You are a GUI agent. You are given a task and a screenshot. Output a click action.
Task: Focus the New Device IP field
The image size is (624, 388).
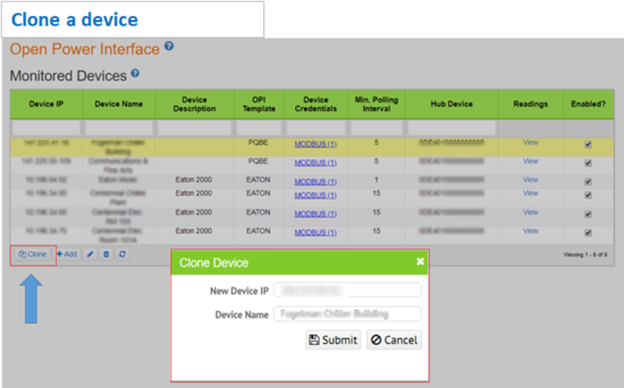pyautogui.click(x=347, y=290)
